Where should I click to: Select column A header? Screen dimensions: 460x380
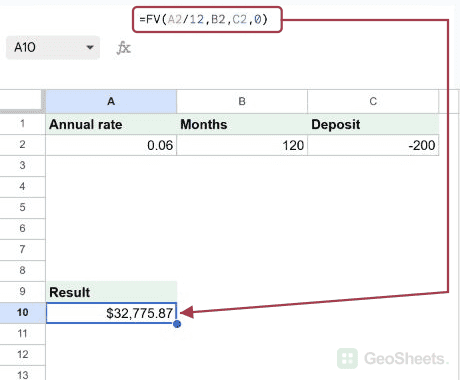click(x=111, y=101)
